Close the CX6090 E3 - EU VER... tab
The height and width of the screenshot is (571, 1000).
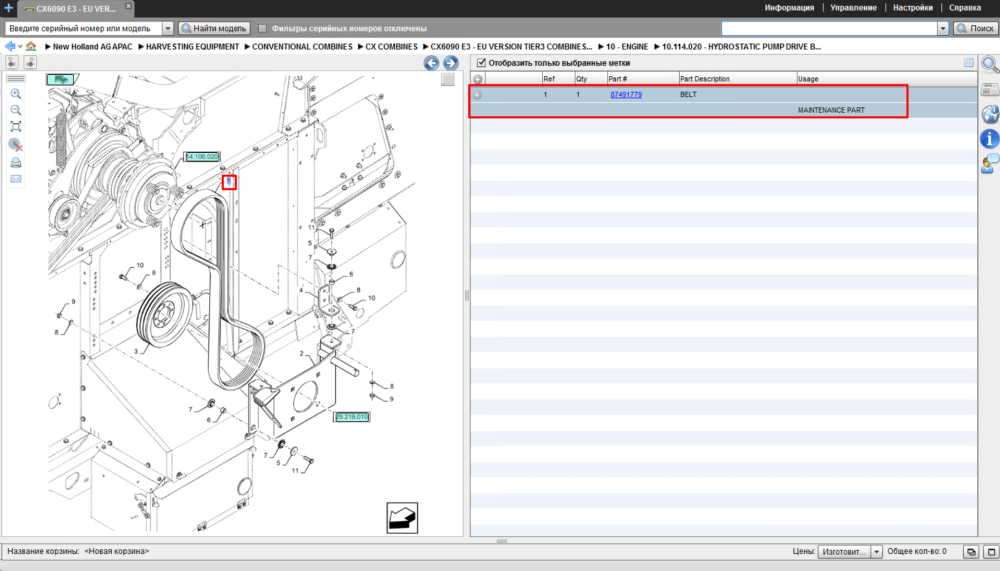tap(128, 6)
